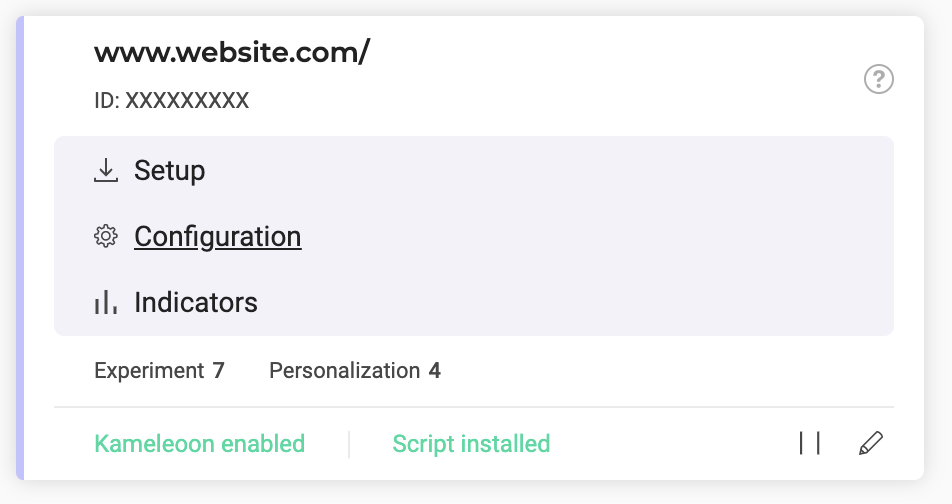Image resolution: width=952 pixels, height=504 pixels.
Task: Click the Configuration gear icon
Action: pos(105,237)
